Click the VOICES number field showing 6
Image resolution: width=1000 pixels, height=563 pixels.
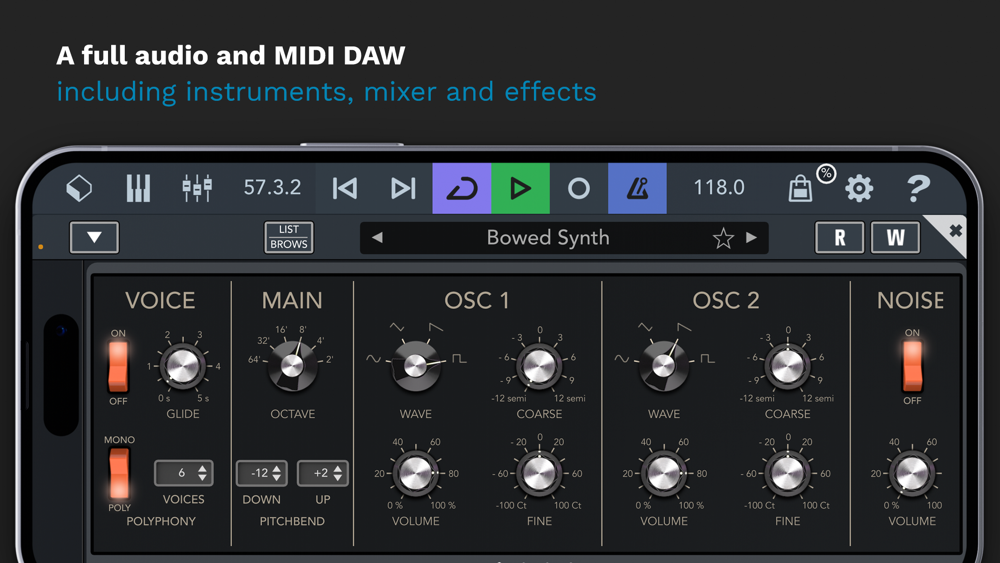(183, 473)
